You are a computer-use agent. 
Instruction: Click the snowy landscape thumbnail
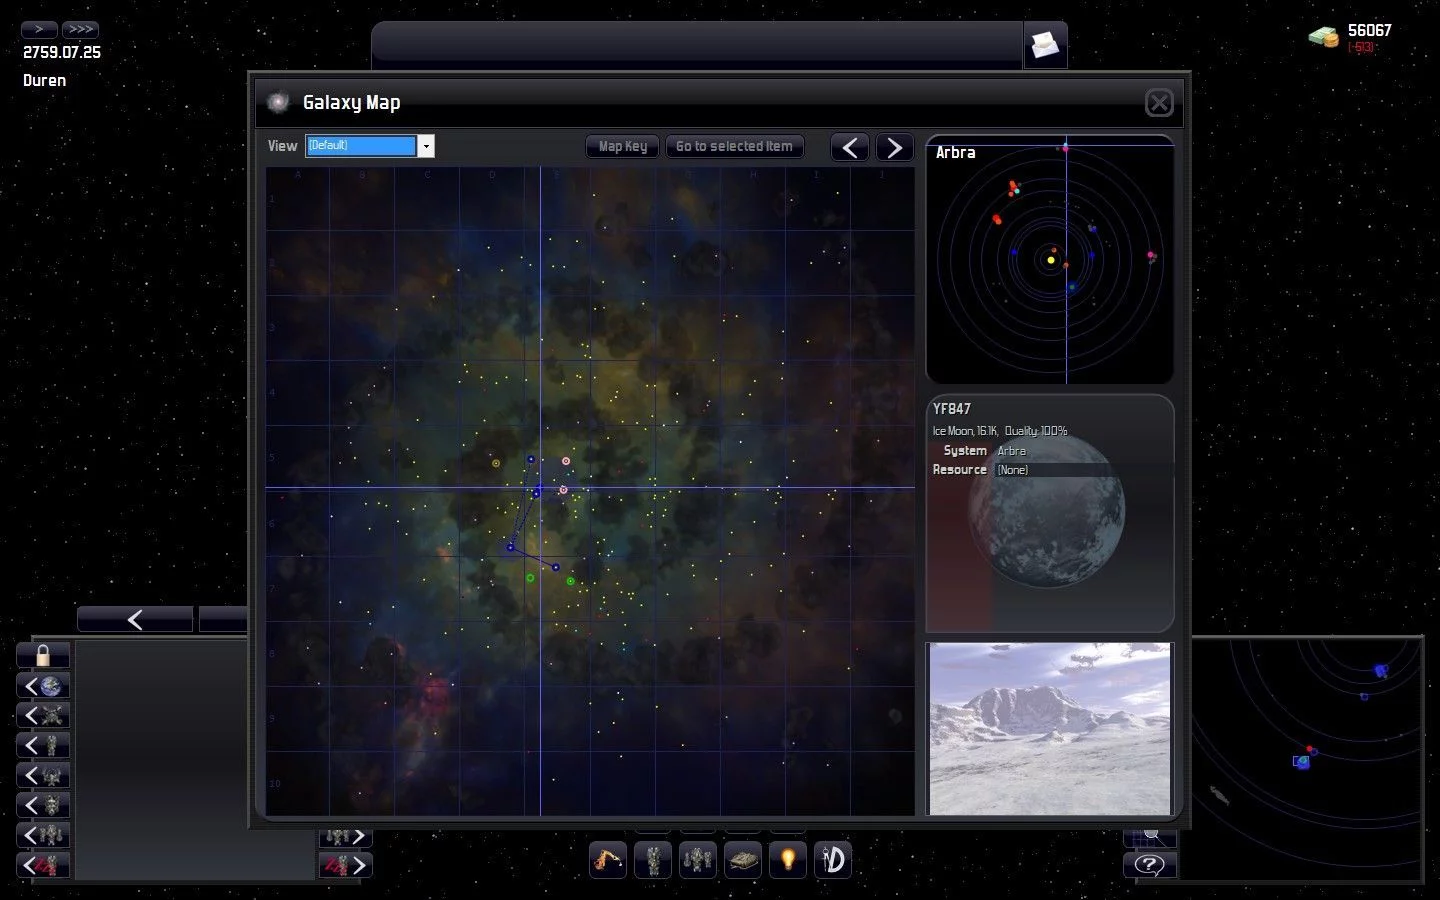tap(1050, 728)
